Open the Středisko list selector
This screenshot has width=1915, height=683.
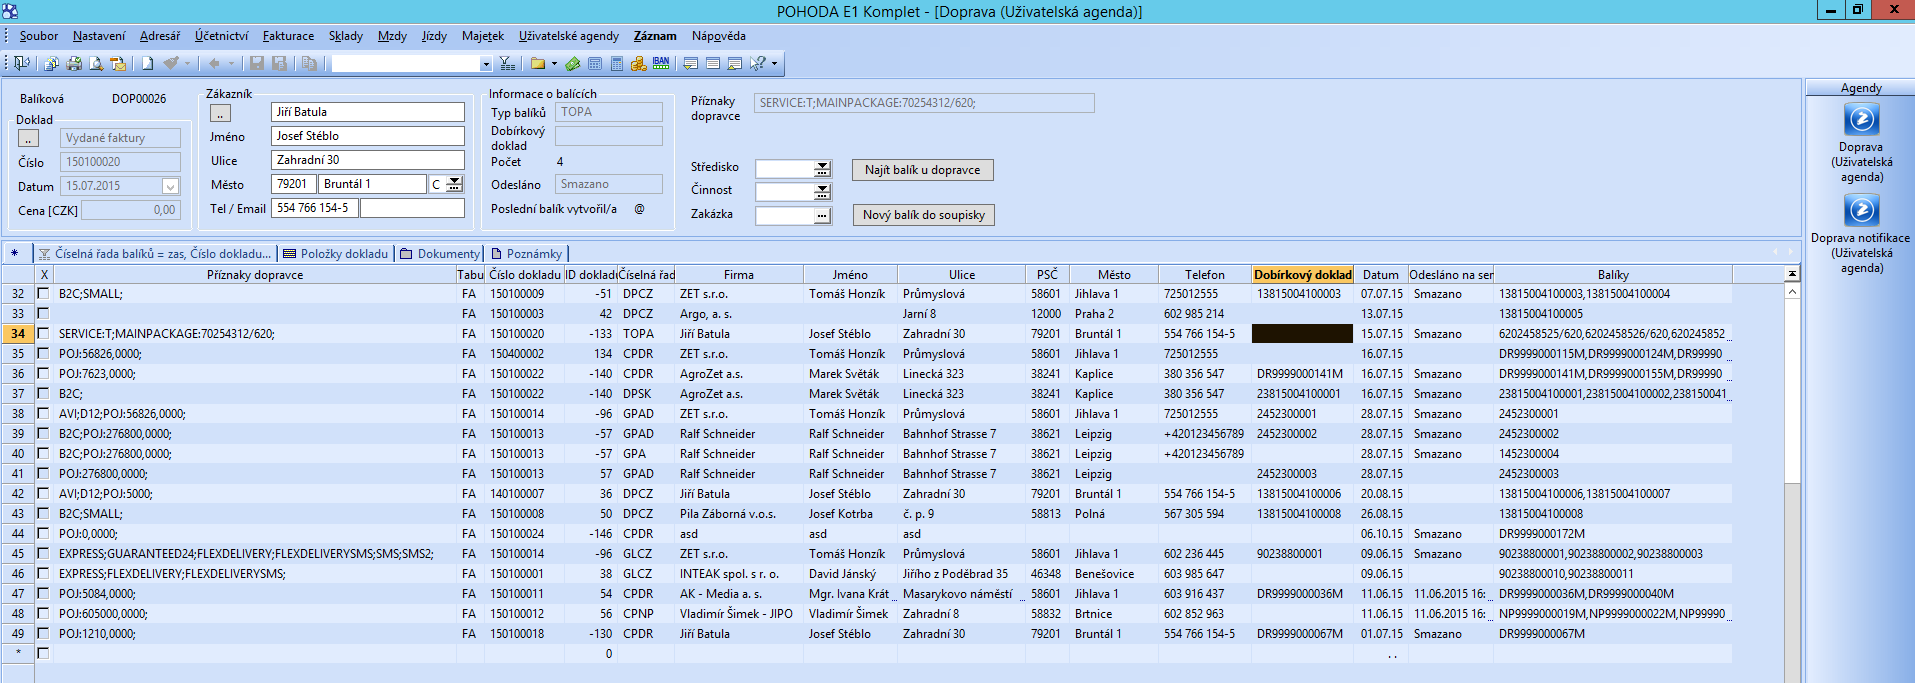822,168
